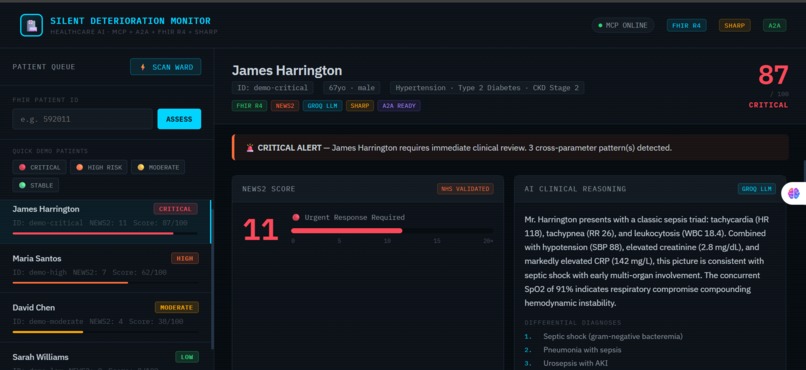The height and width of the screenshot is (370, 806).
Task: Click the CRITICAL label on James Harrington row
Action: (175, 209)
